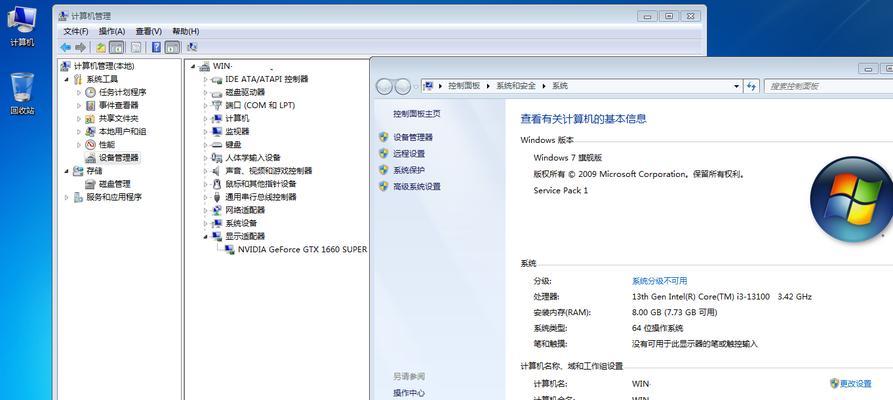Click the refresh button beside the address bar
The width and height of the screenshot is (893, 400).
[752, 86]
